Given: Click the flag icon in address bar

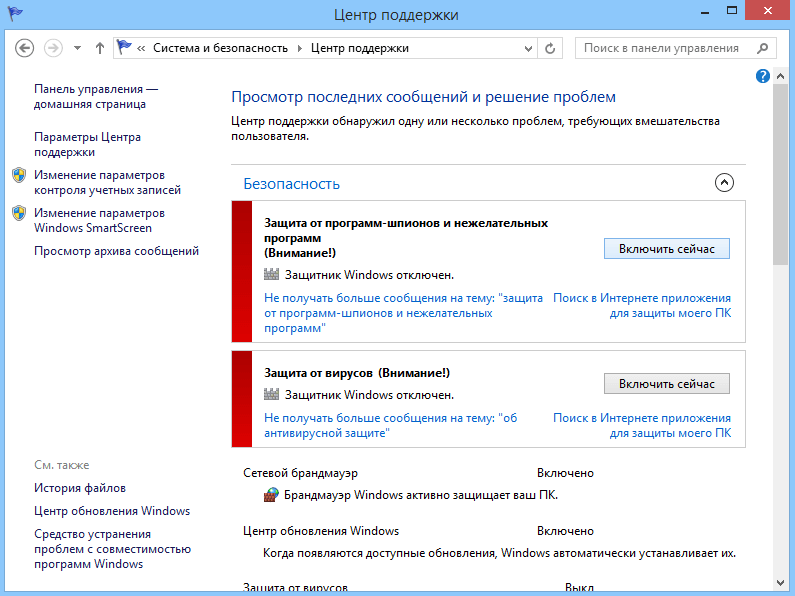Looking at the screenshot, I should tap(124, 48).
